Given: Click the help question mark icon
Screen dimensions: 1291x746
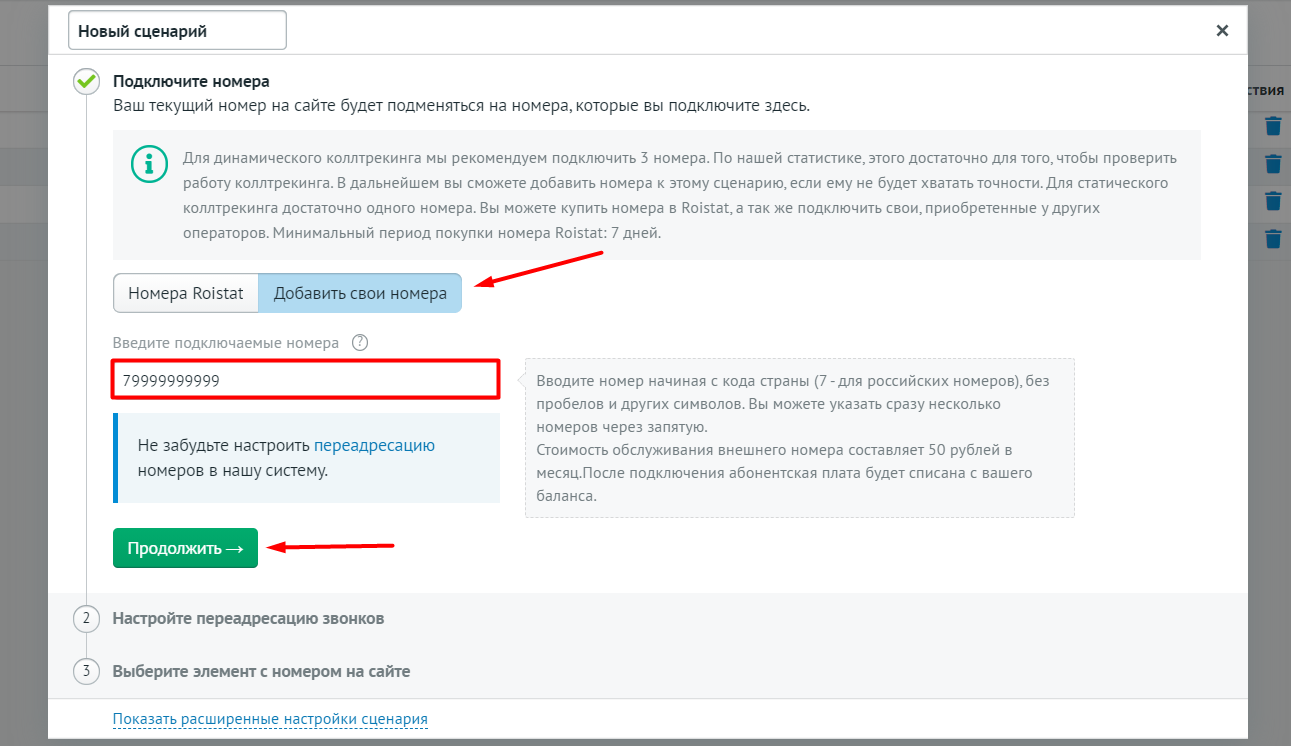Looking at the screenshot, I should coord(360,342).
